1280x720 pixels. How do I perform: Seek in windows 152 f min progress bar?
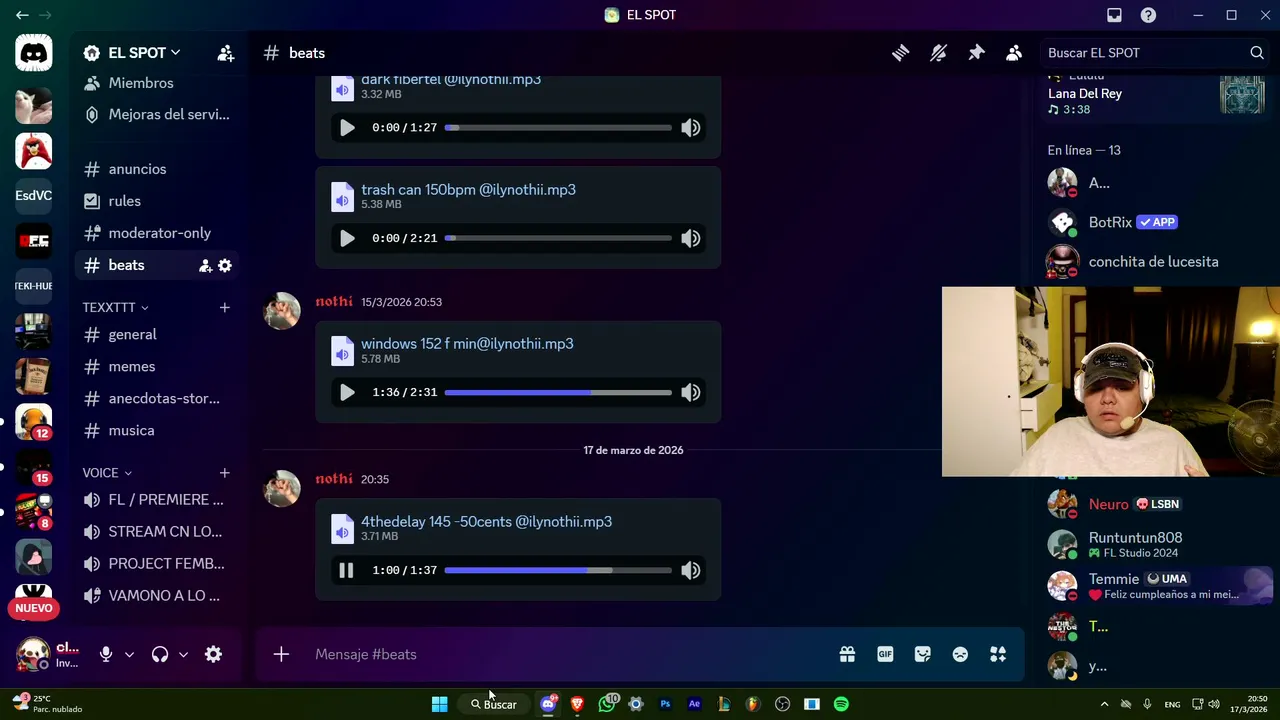click(558, 392)
